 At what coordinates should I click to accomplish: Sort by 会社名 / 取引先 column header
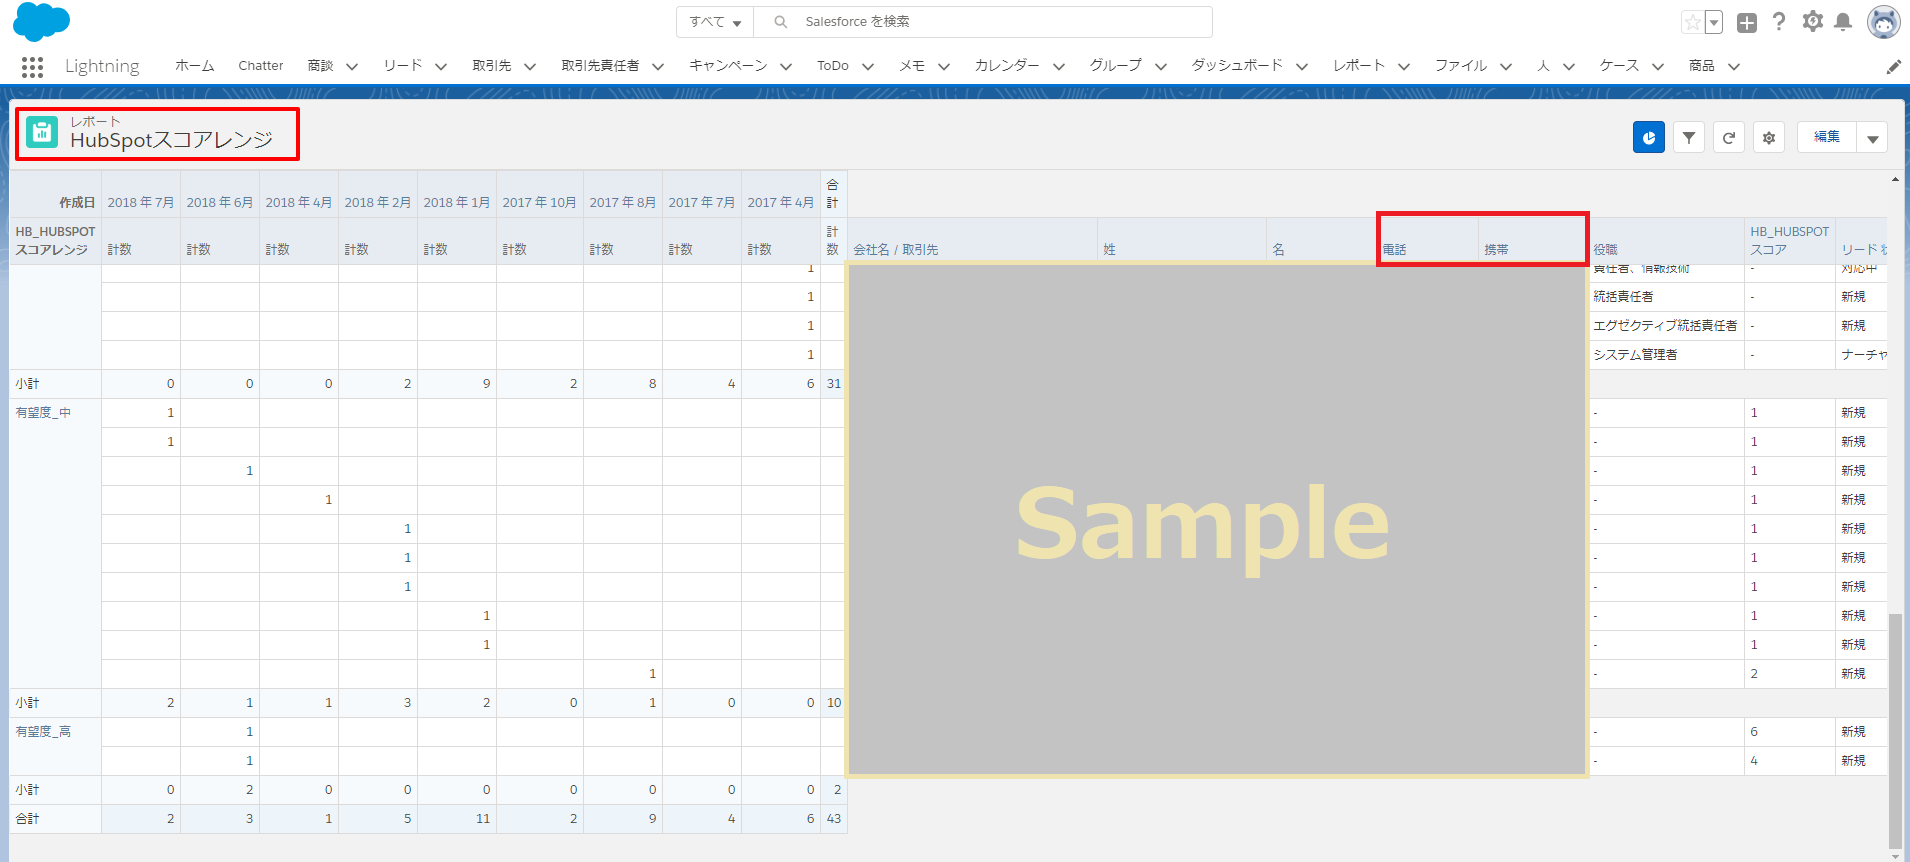tap(895, 250)
